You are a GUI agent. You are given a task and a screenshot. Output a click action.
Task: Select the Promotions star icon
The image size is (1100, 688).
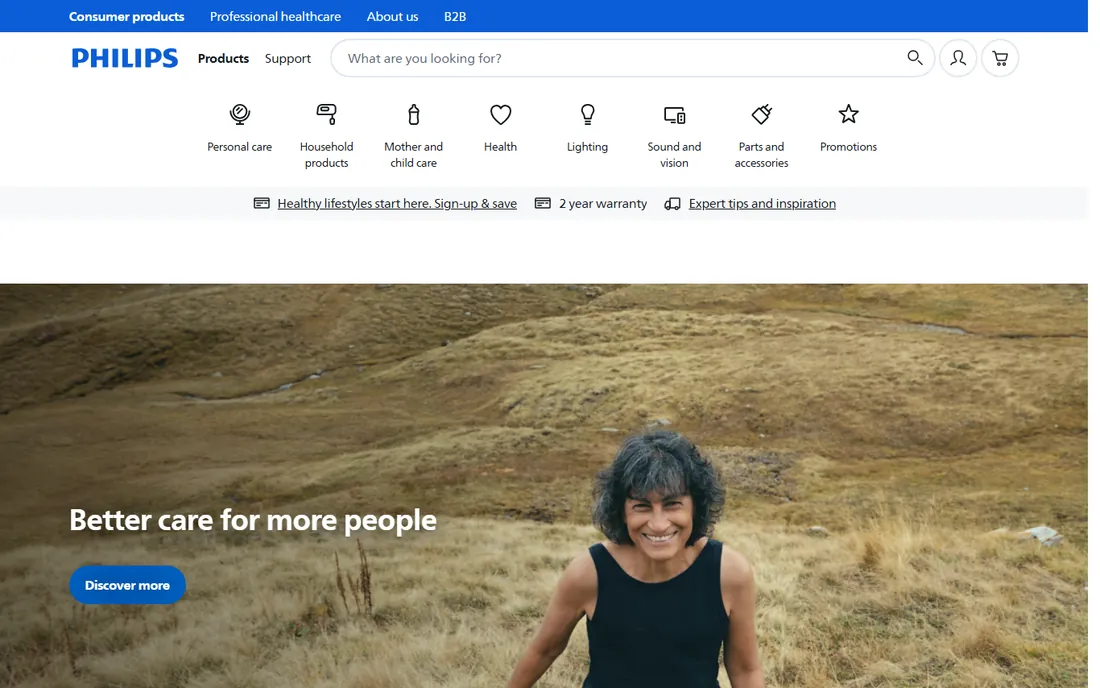click(848, 114)
